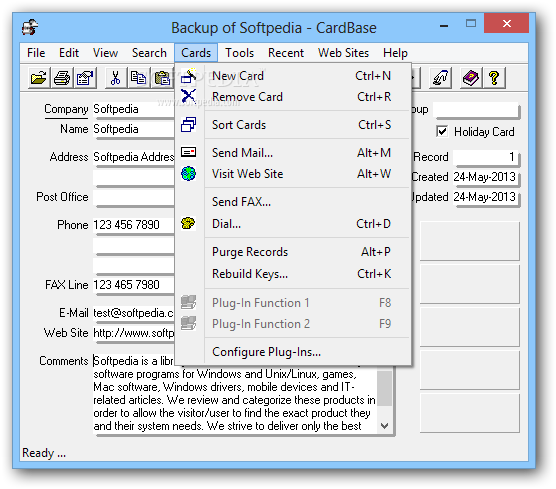The width and height of the screenshot is (556, 489).
Task: Click the FAX Line field 123 465 7980
Action: click(x=134, y=284)
